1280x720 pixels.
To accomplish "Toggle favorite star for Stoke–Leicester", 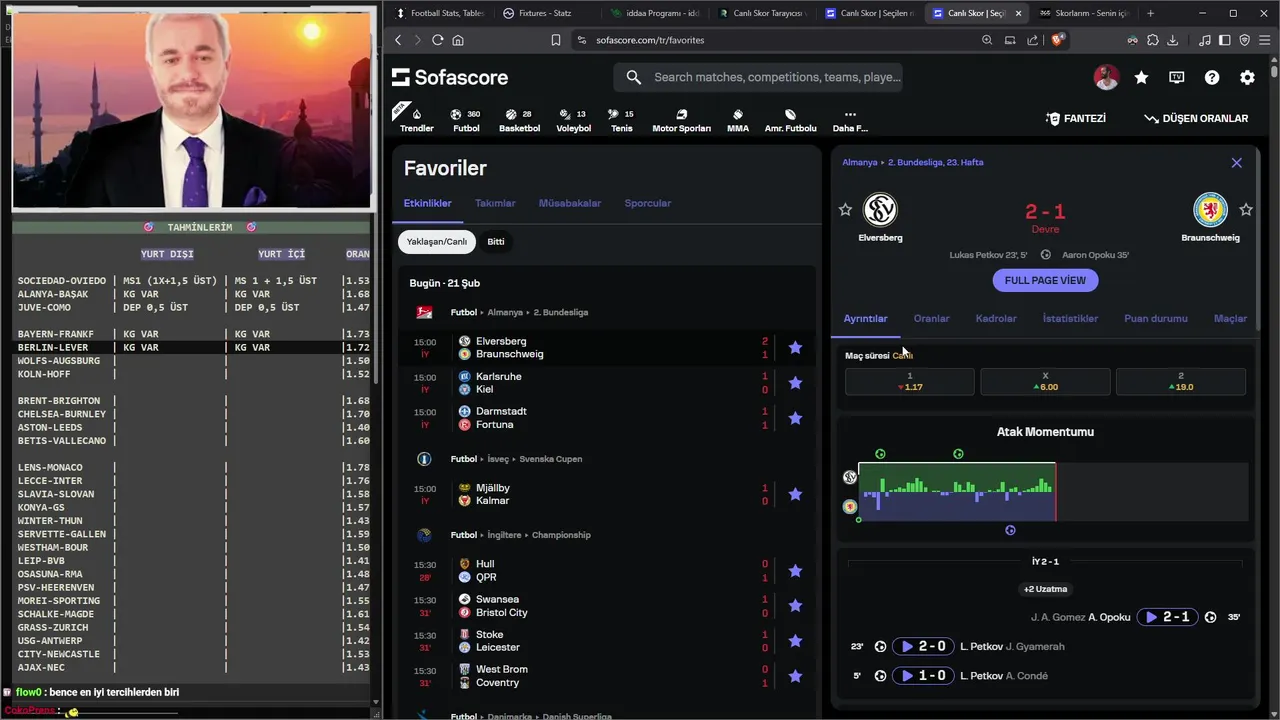I will coord(795,641).
